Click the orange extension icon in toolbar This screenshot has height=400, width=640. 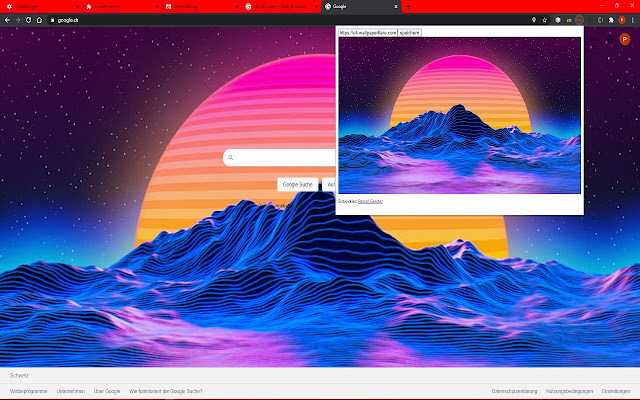click(569, 20)
